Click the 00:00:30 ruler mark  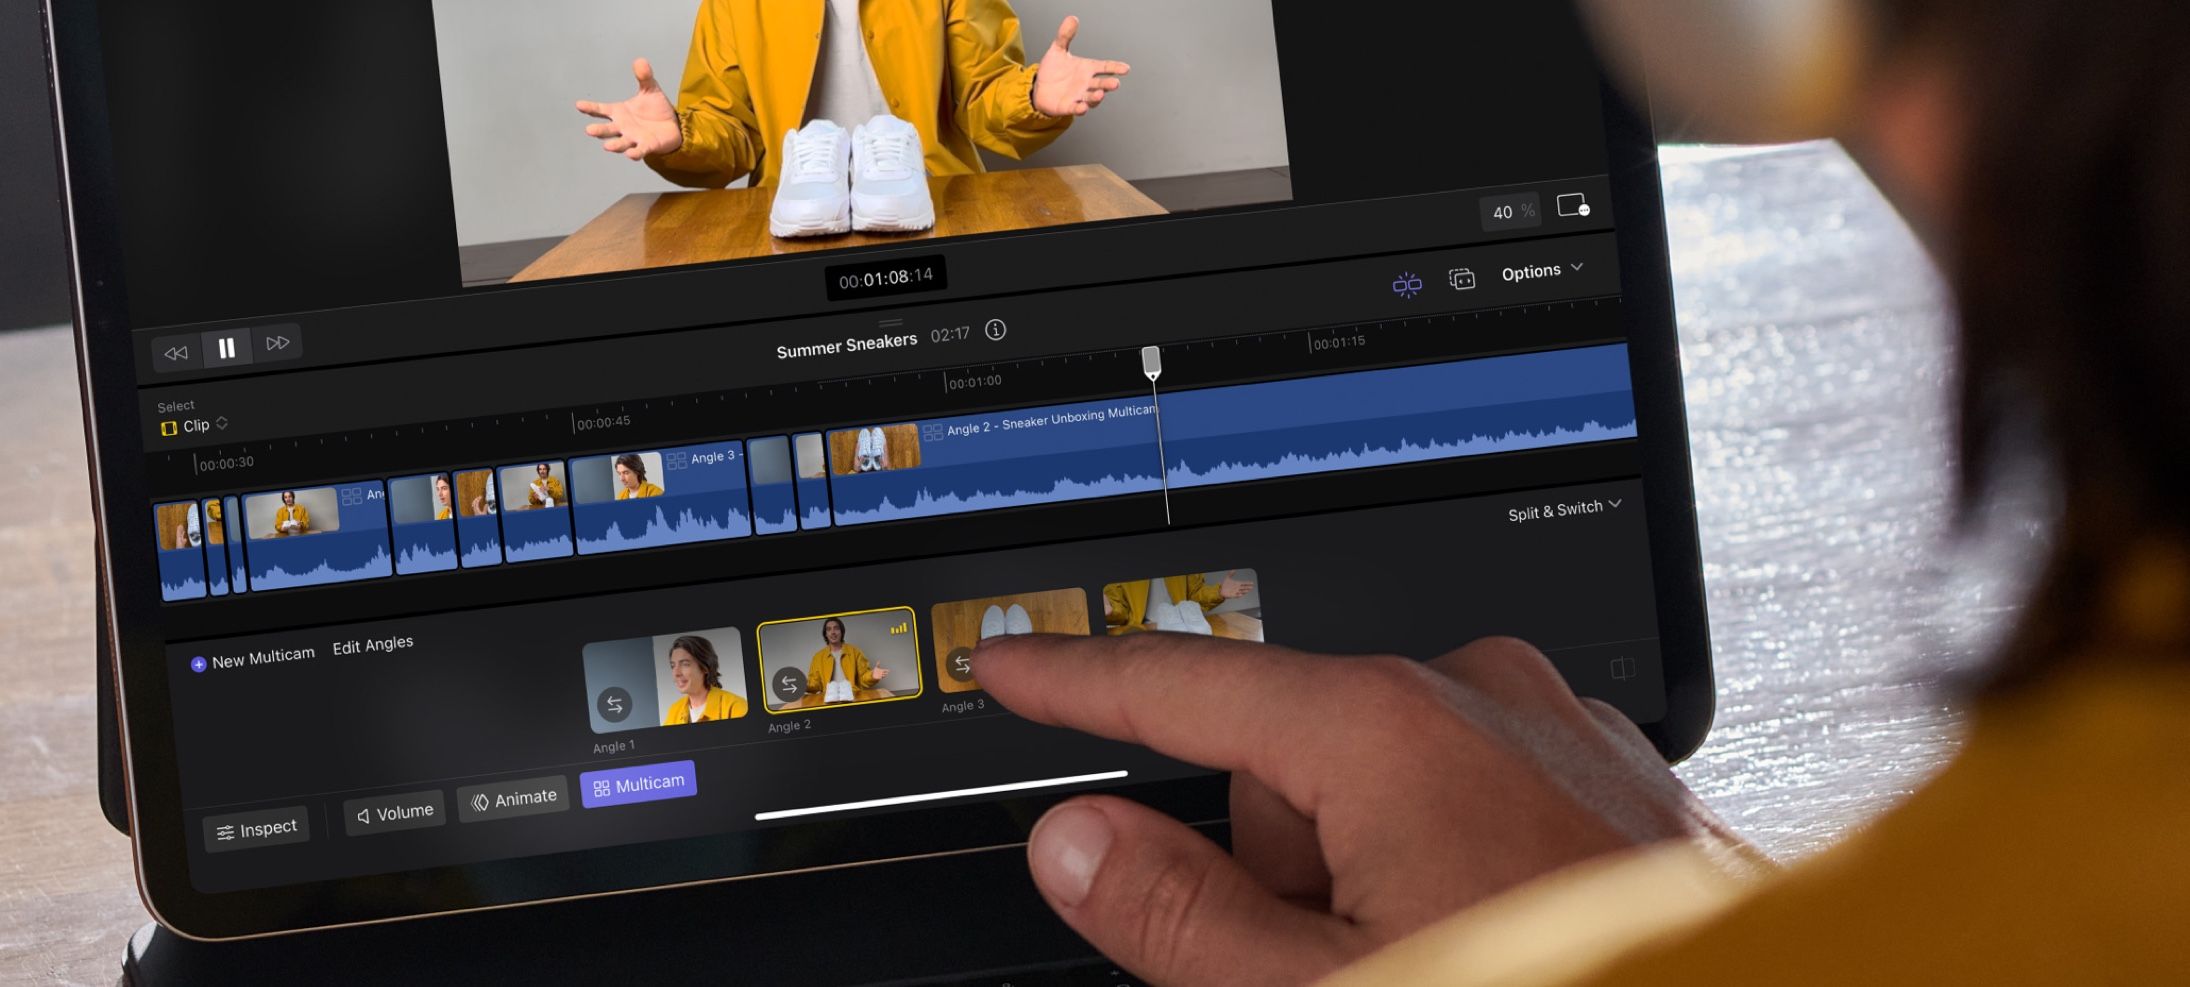point(226,464)
